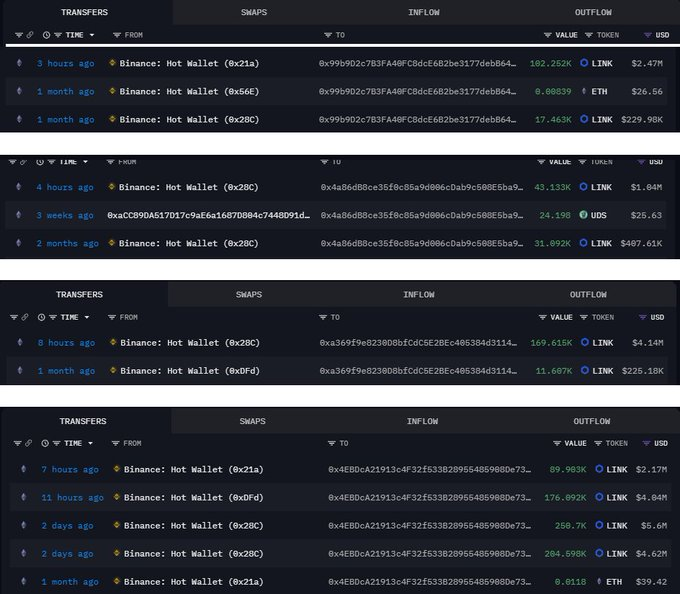680x594 pixels.
Task: Open the sender address starting with 0xaCC89DA517
Action: coord(208,215)
